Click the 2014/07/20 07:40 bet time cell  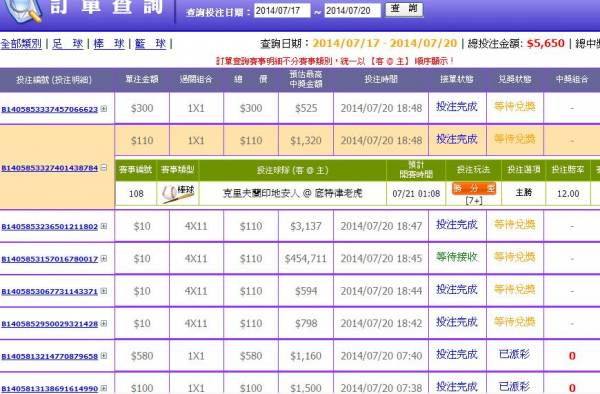click(x=381, y=356)
